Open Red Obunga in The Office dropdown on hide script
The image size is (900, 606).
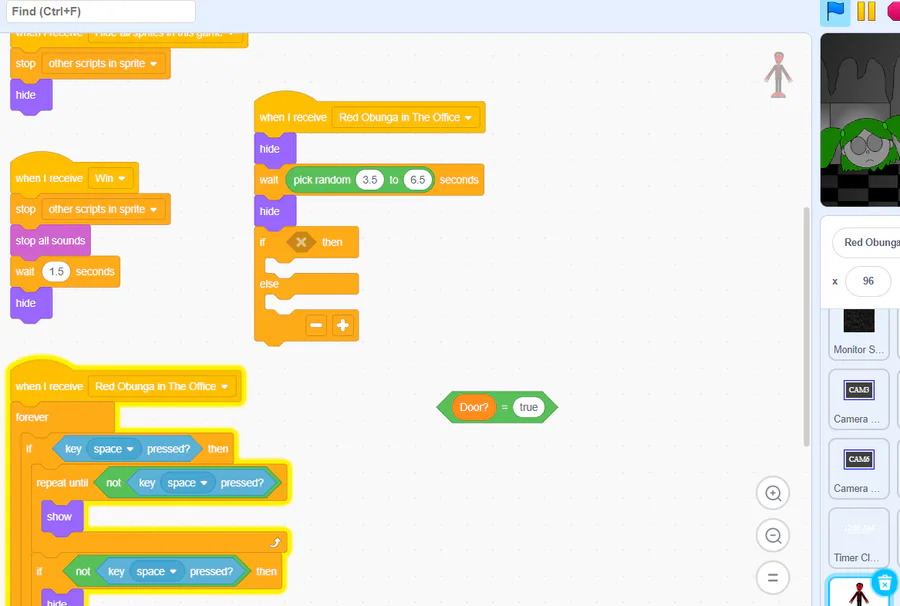405,118
